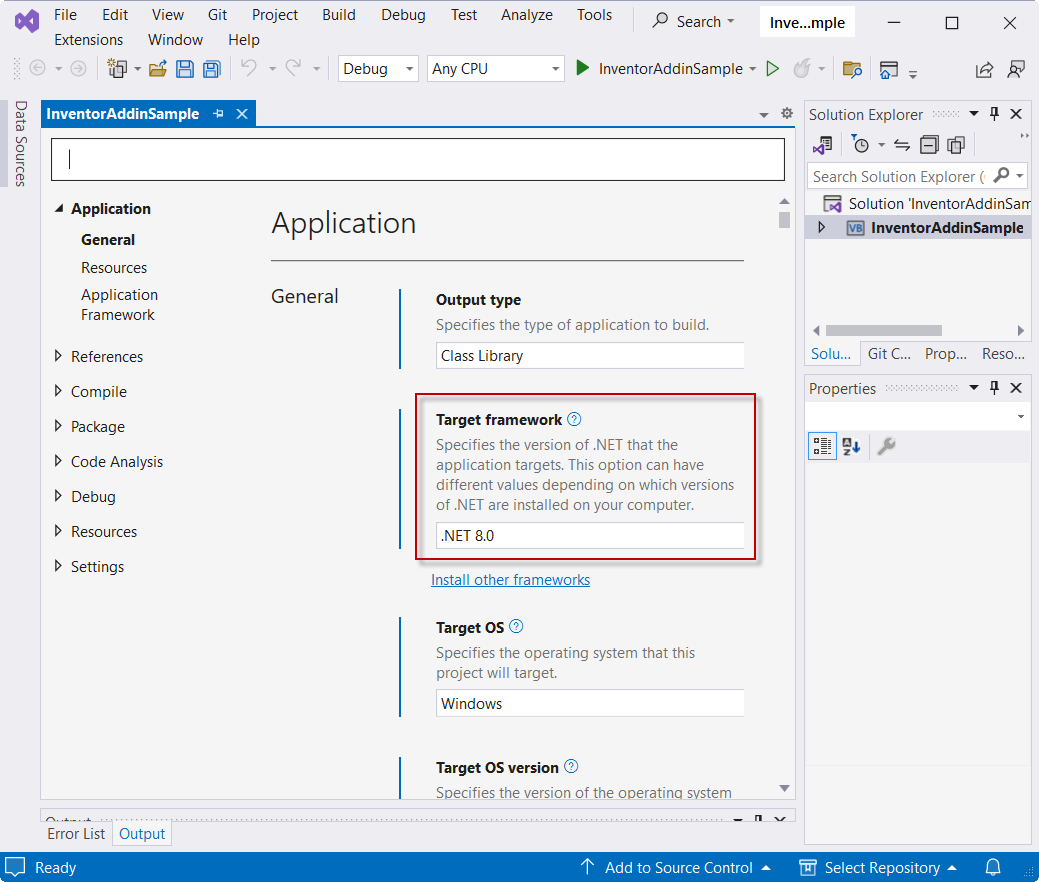The width and height of the screenshot is (1039, 882).
Task: Switch to the Error List tab
Action: (76, 834)
